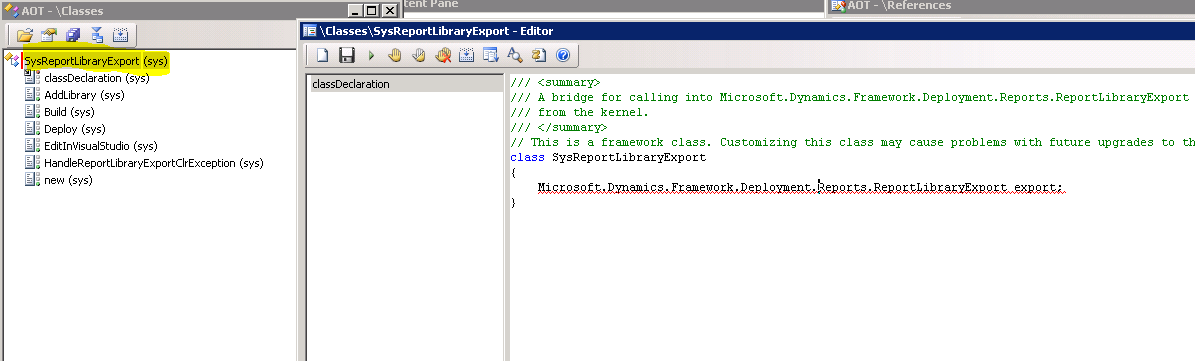1195x361 pixels.
Task: Compile from the AOT \Classes toolbar
Action: click(x=120, y=35)
